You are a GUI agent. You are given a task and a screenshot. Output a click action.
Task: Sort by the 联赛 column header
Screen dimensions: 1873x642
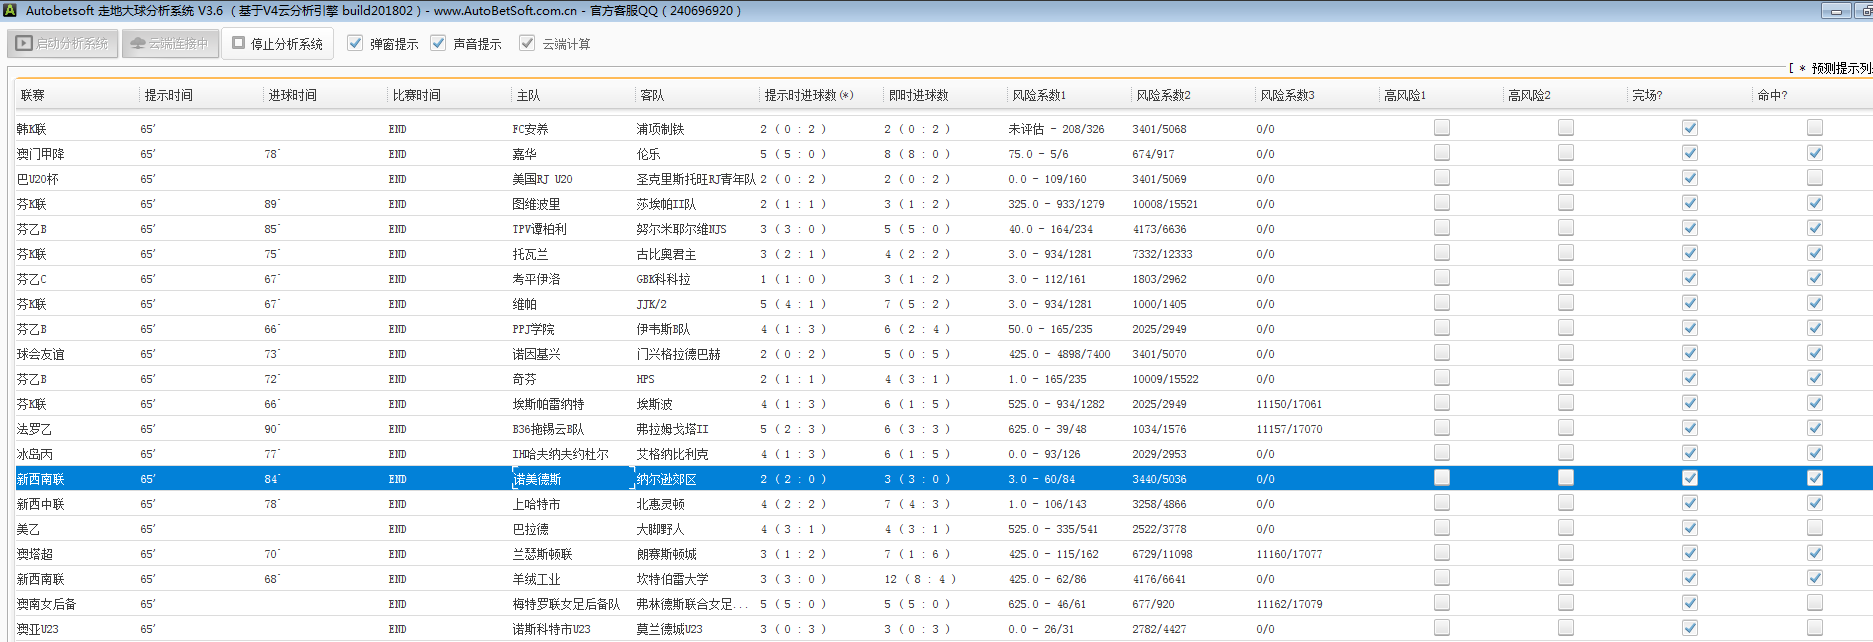coord(33,95)
